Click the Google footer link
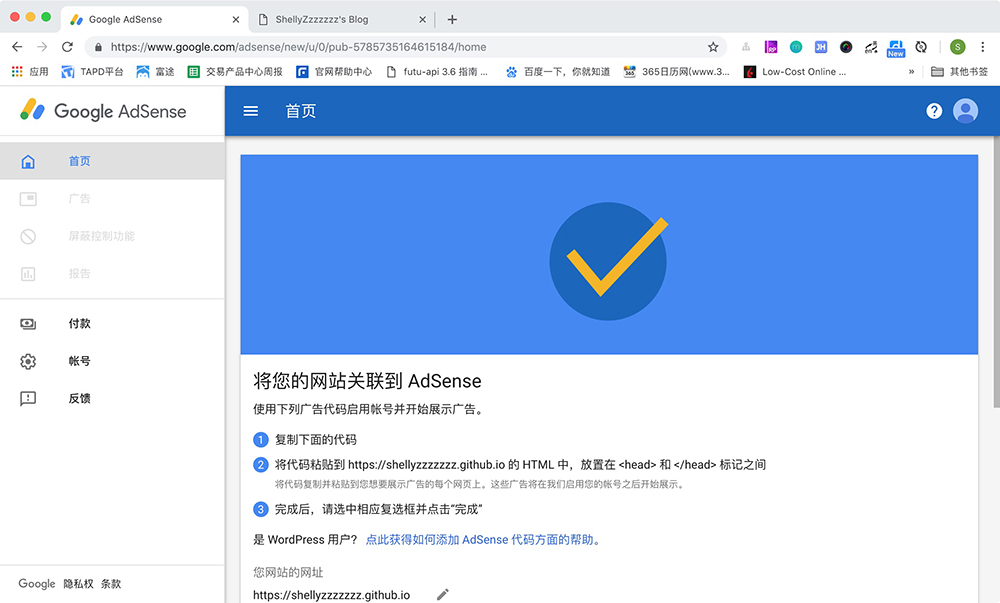The width and height of the screenshot is (1000, 603). 37,584
